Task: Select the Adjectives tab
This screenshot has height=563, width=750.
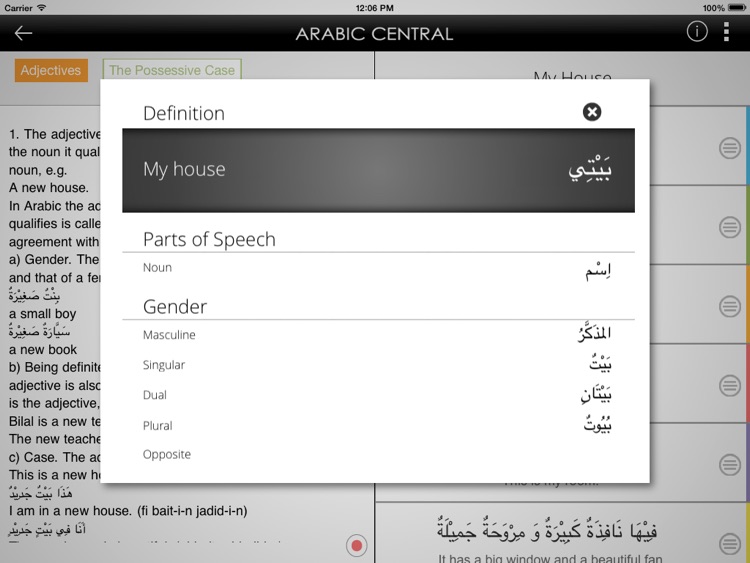Action: [51, 70]
